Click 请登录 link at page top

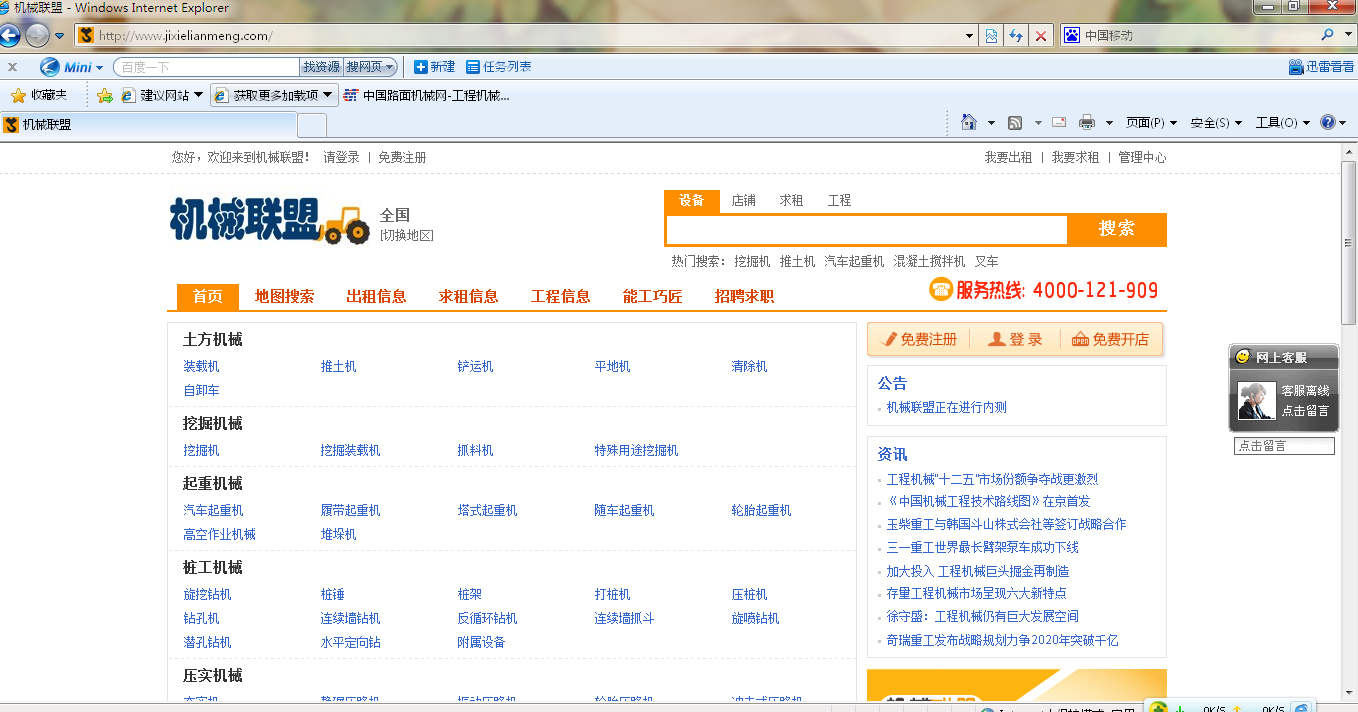point(341,157)
